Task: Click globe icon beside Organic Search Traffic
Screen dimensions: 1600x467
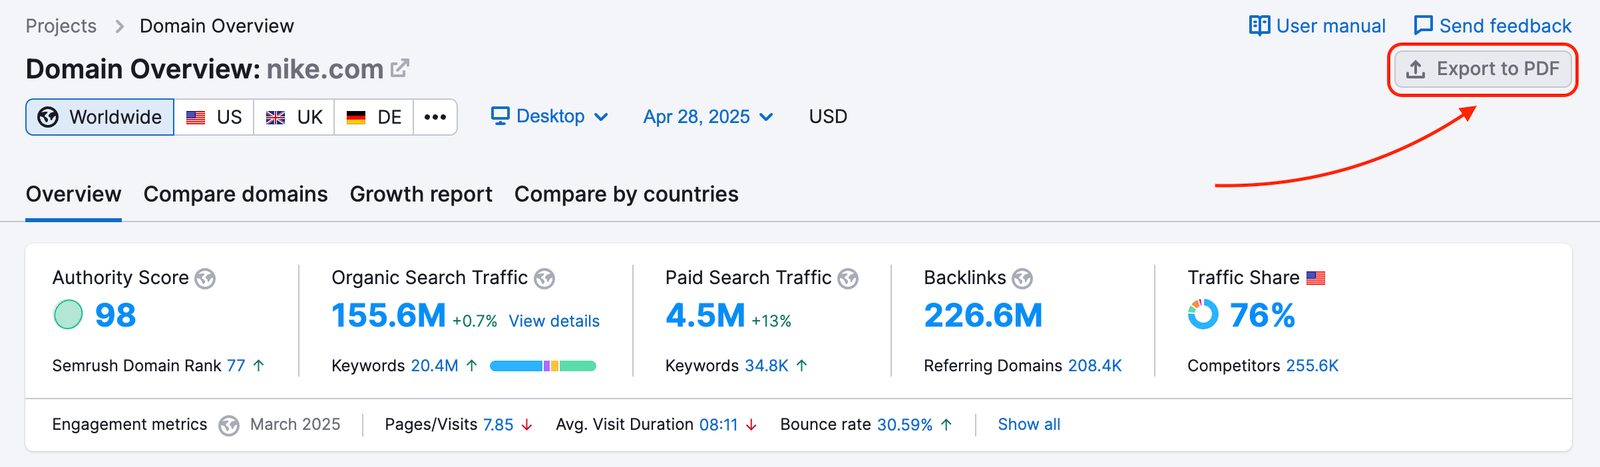Action: point(544,279)
